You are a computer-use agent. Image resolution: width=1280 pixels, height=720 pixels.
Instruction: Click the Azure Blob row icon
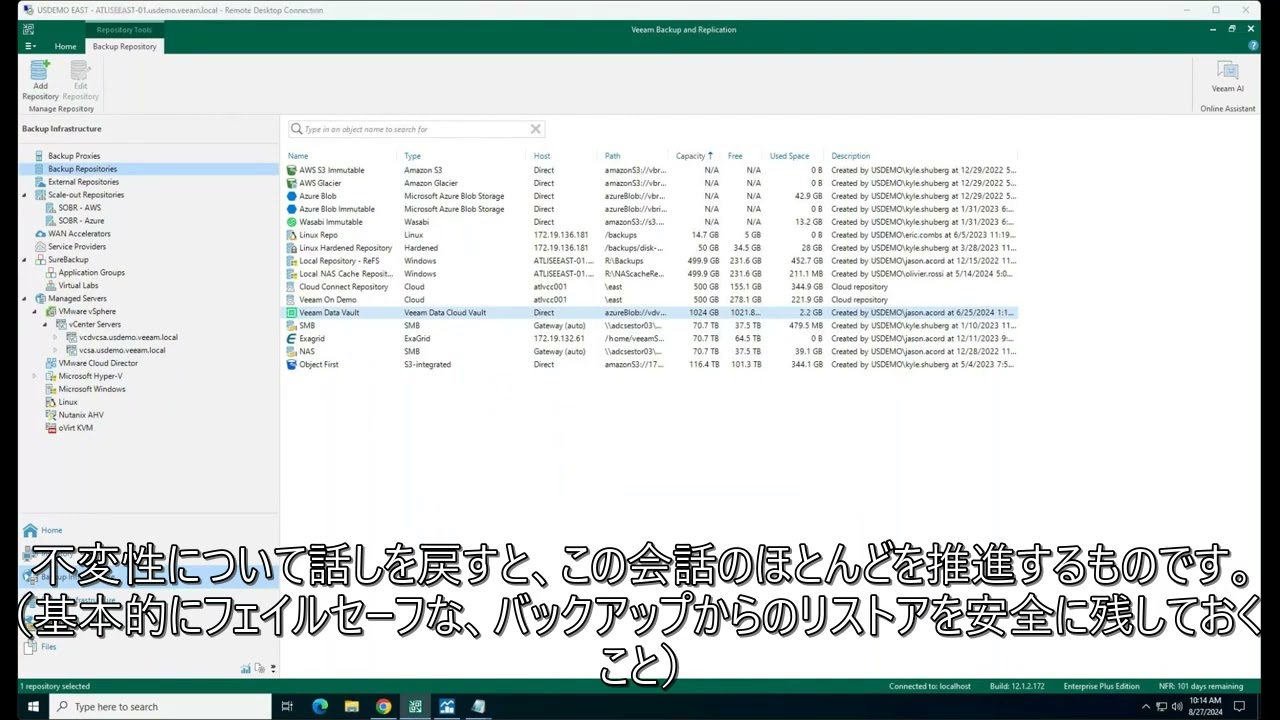291,196
